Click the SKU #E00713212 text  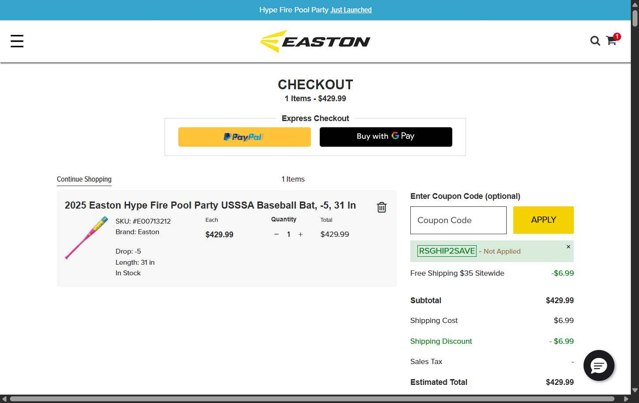point(143,221)
